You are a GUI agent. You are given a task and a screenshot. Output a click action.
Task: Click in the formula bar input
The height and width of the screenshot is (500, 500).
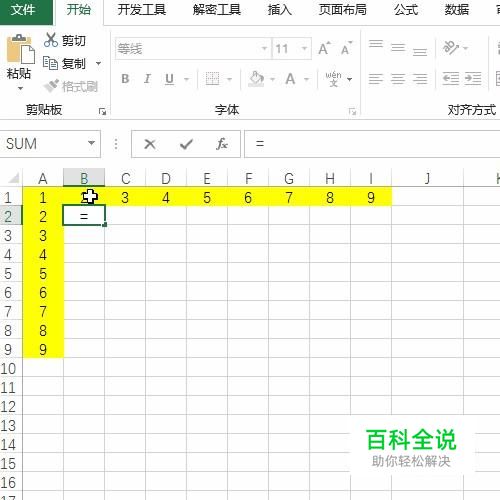click(x=372, y=144)
